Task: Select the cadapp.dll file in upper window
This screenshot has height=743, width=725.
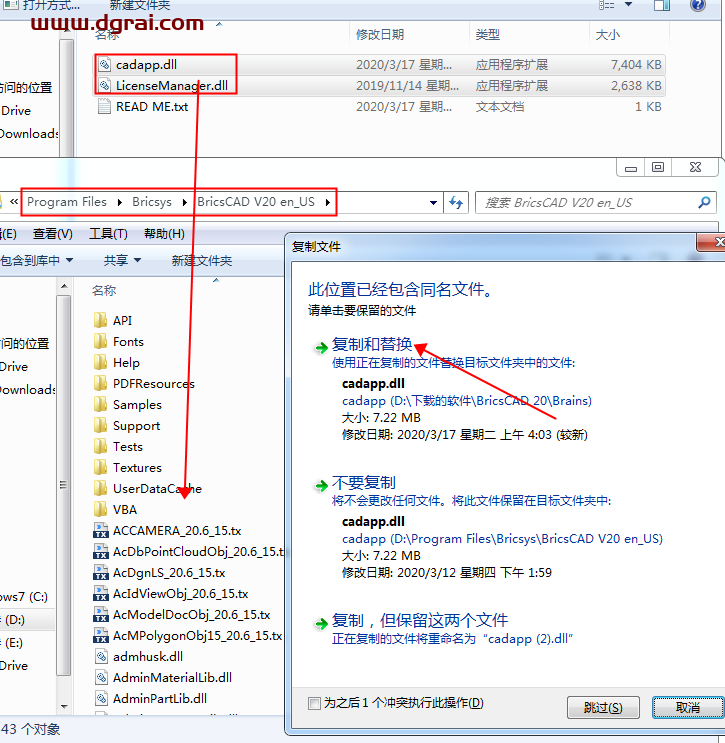Action: point(379,64)
